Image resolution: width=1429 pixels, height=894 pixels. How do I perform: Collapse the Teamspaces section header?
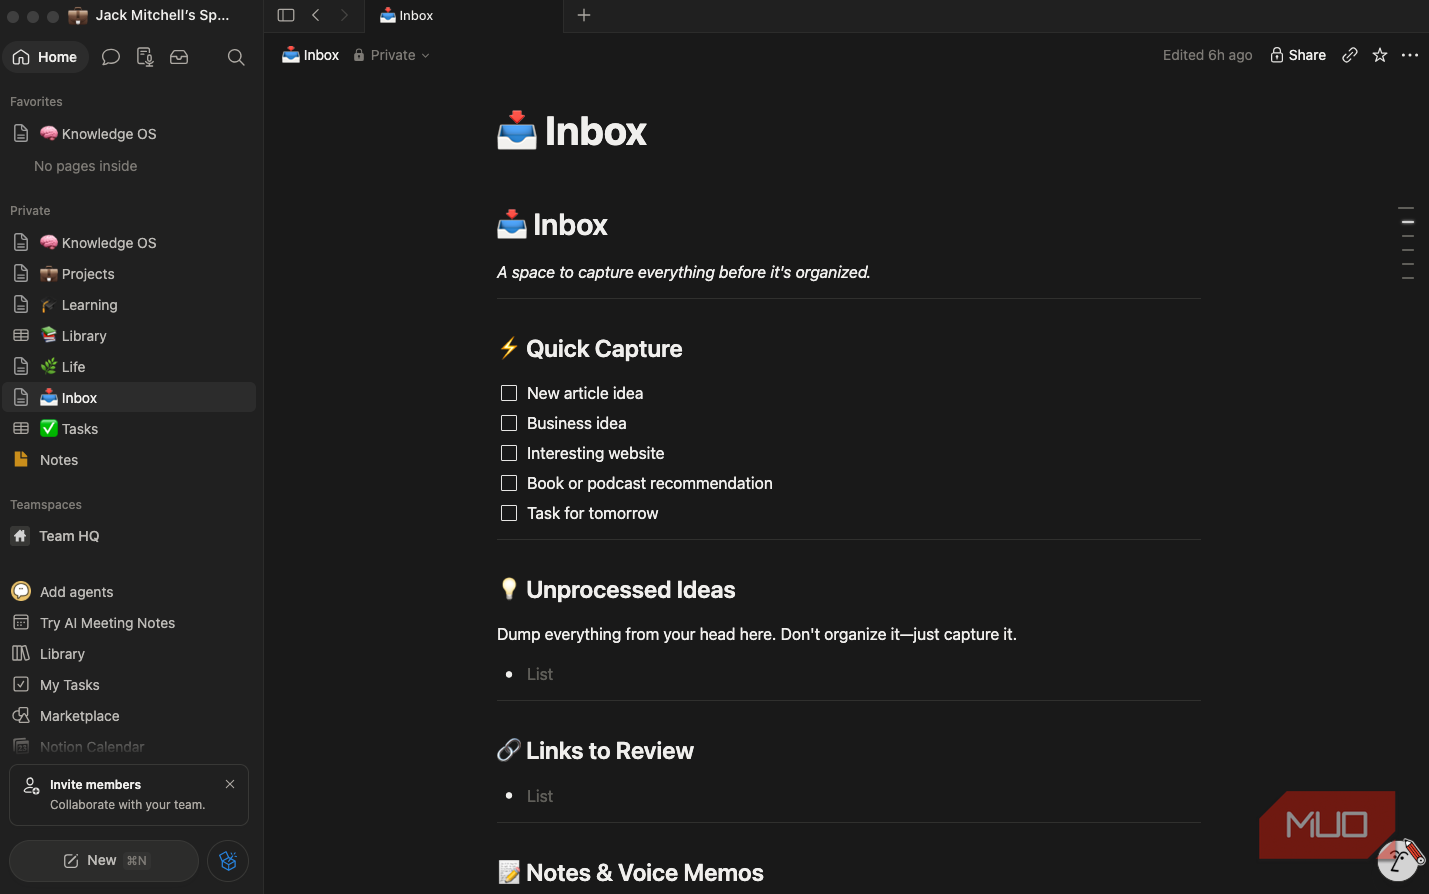coord(46,505)
